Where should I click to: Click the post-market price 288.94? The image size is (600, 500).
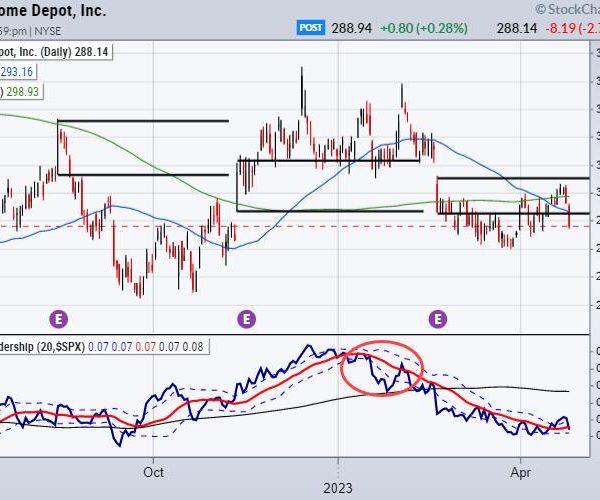click(x=351, y=28)
